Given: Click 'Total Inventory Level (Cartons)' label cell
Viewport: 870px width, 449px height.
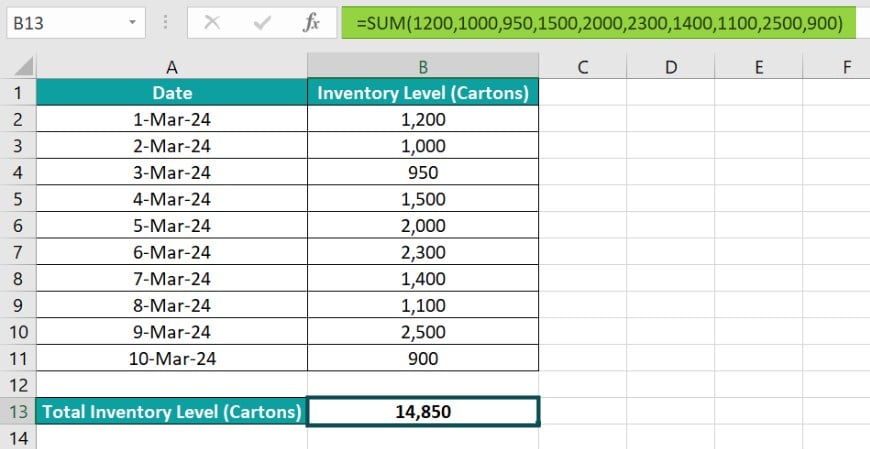Looking at the screenshot, I should (x=172, y=412).
